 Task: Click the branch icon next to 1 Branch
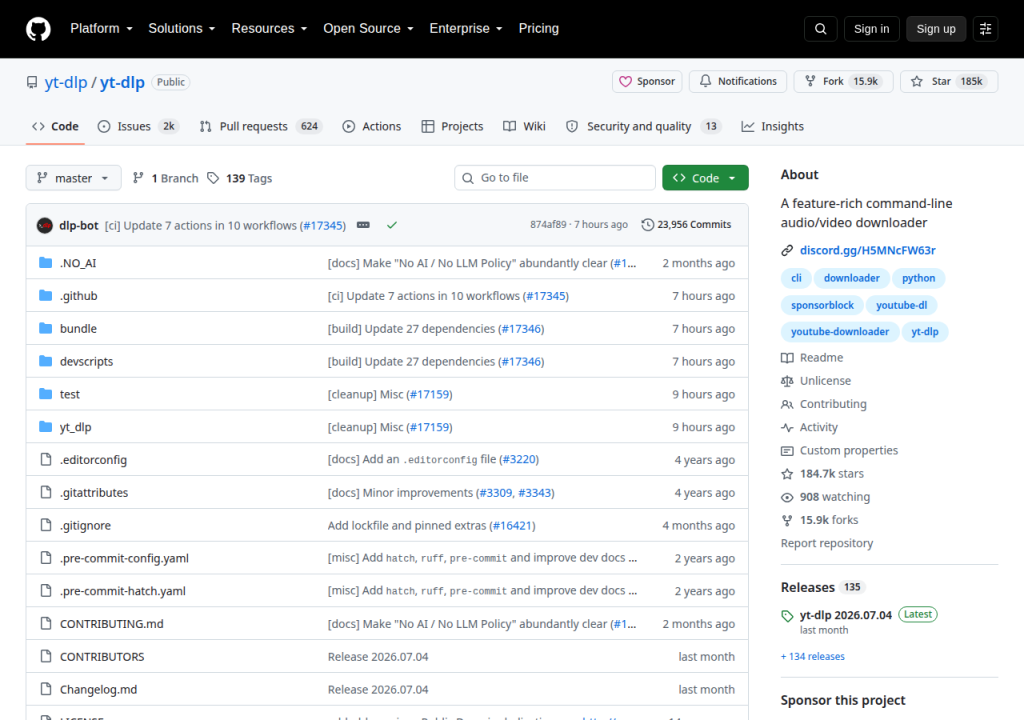[x=138, y=178]
